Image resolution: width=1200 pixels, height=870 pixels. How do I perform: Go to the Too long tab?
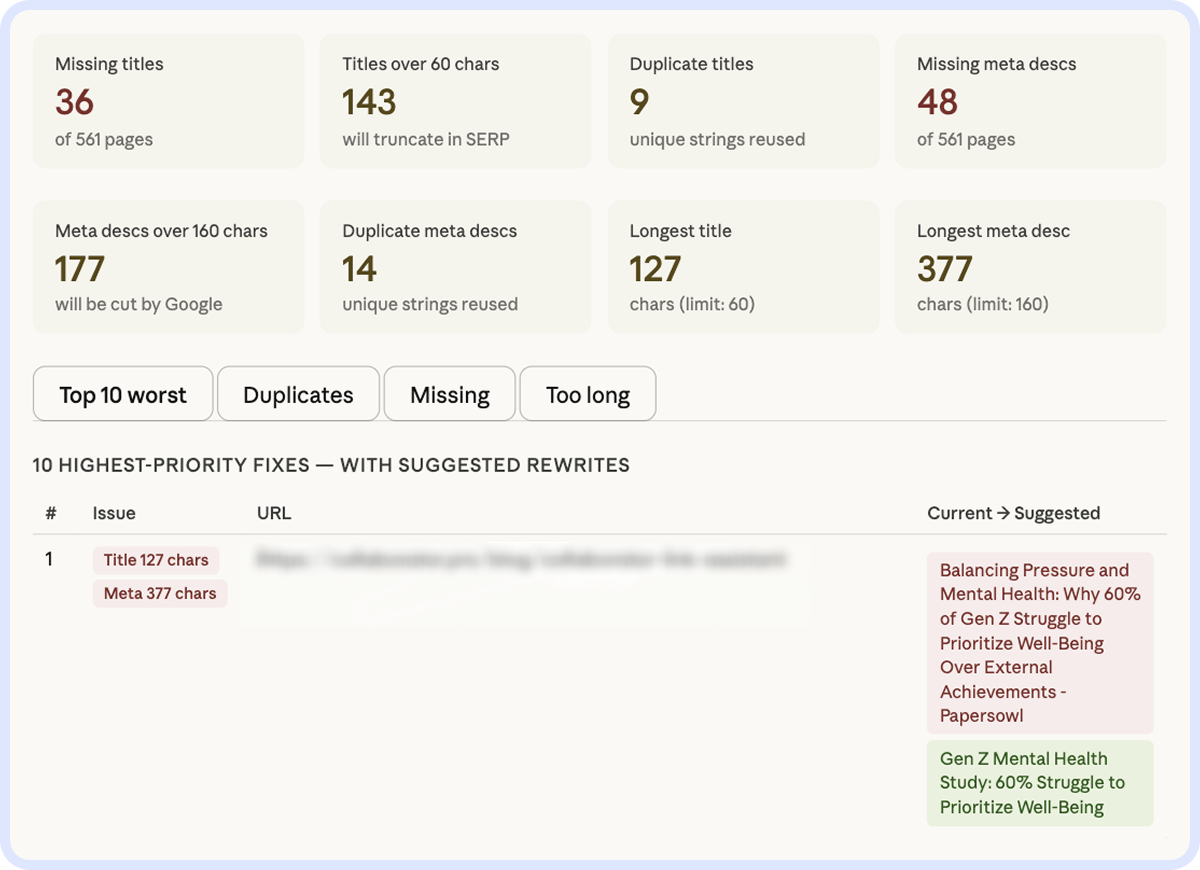tap(587, 394)
